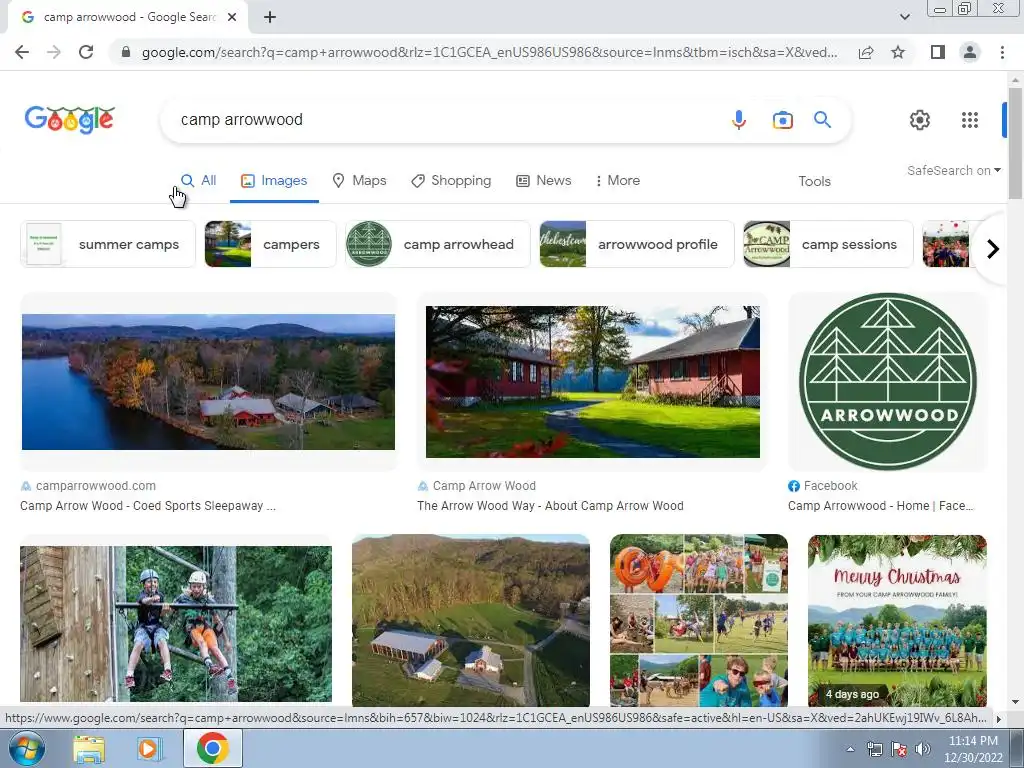This screenshot has width=1024, height=768.
Task: Open the camp activities collage image
Action: point(699,620)
